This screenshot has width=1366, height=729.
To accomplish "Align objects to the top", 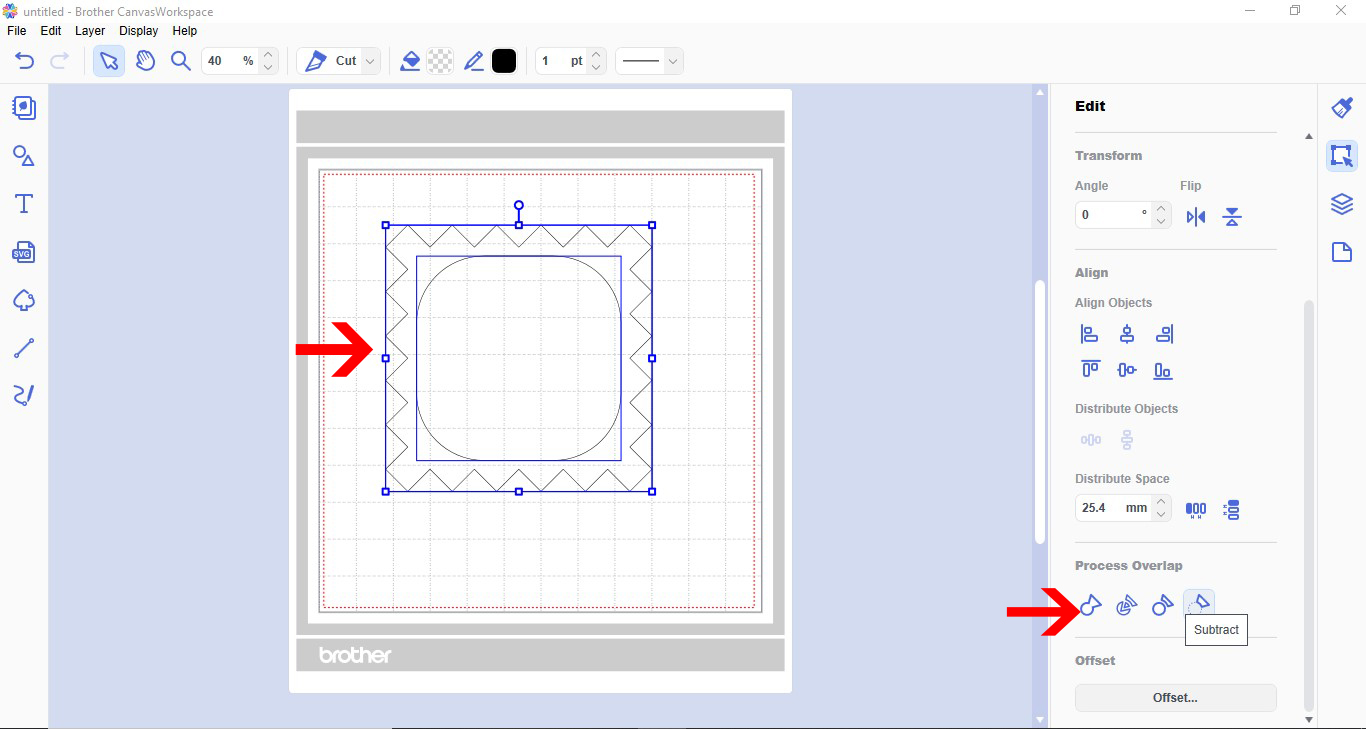I will pyautogui.click(x=1090, y=370).
